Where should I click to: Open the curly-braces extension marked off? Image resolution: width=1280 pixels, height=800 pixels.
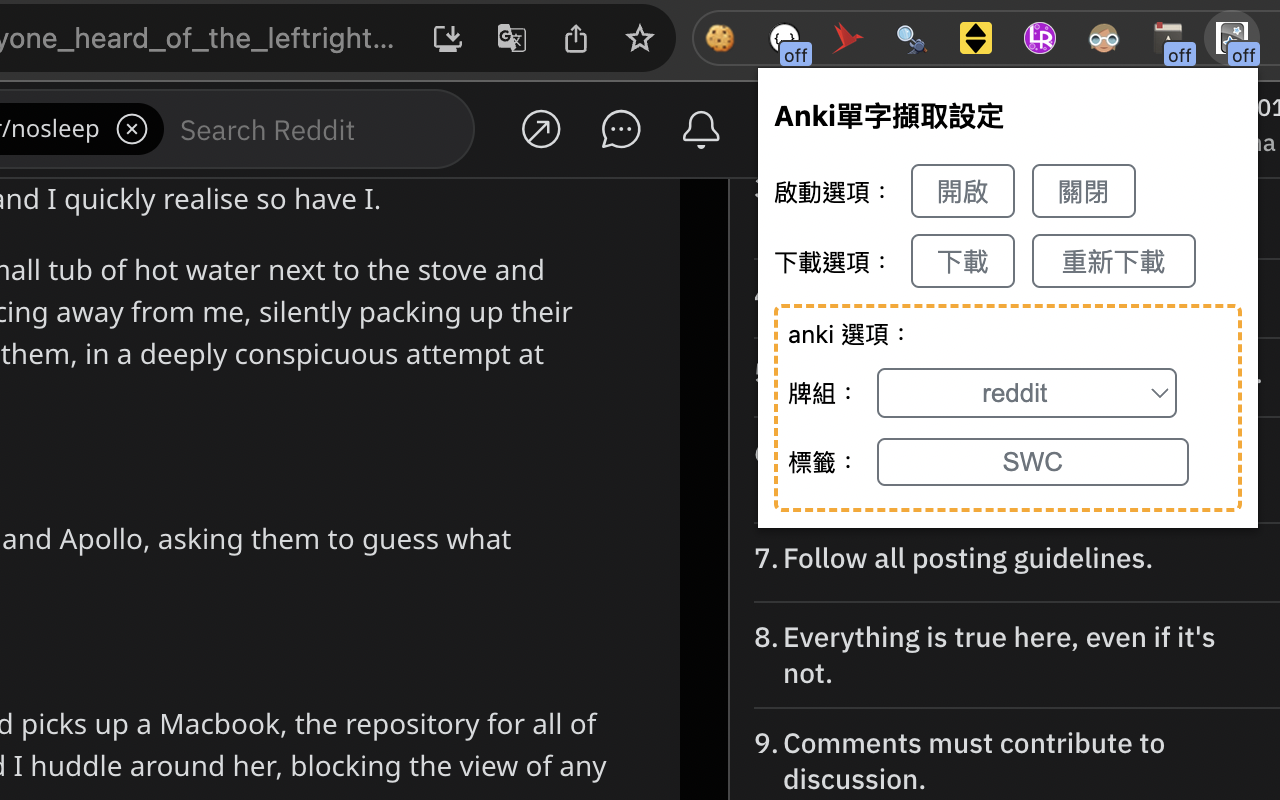coord(786,40)
